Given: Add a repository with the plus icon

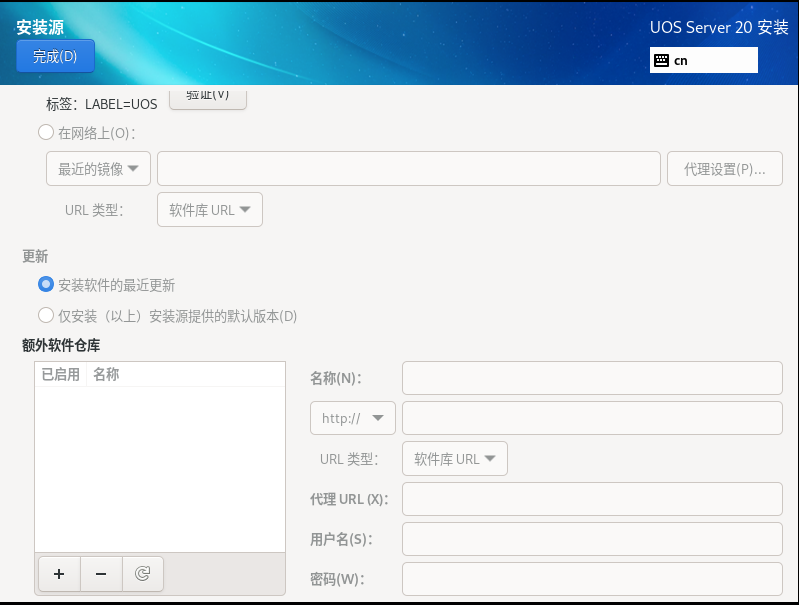Looking at the screenshot, I should pyautogui.click(x=59, y=574).
